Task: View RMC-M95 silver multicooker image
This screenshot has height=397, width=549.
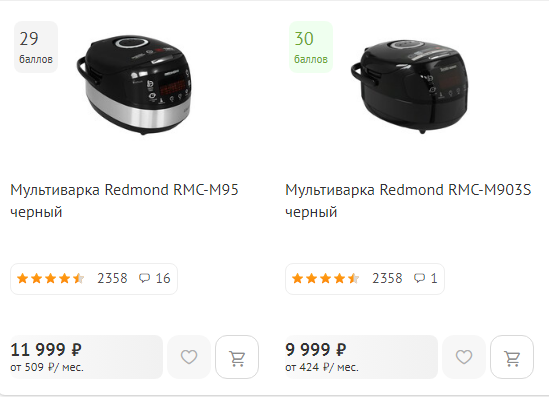Action: [134, 85]
